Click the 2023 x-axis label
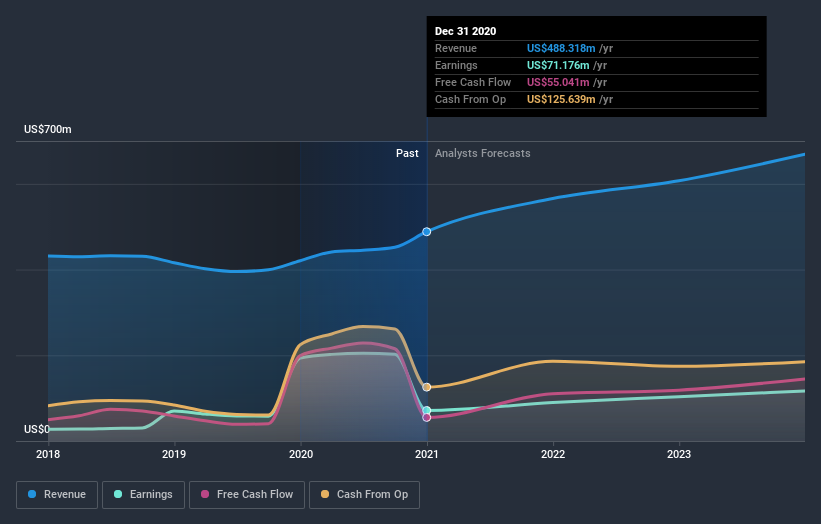The height and width of the screenshot is (524, 821). pyautogui.click(x=679, y=454)
